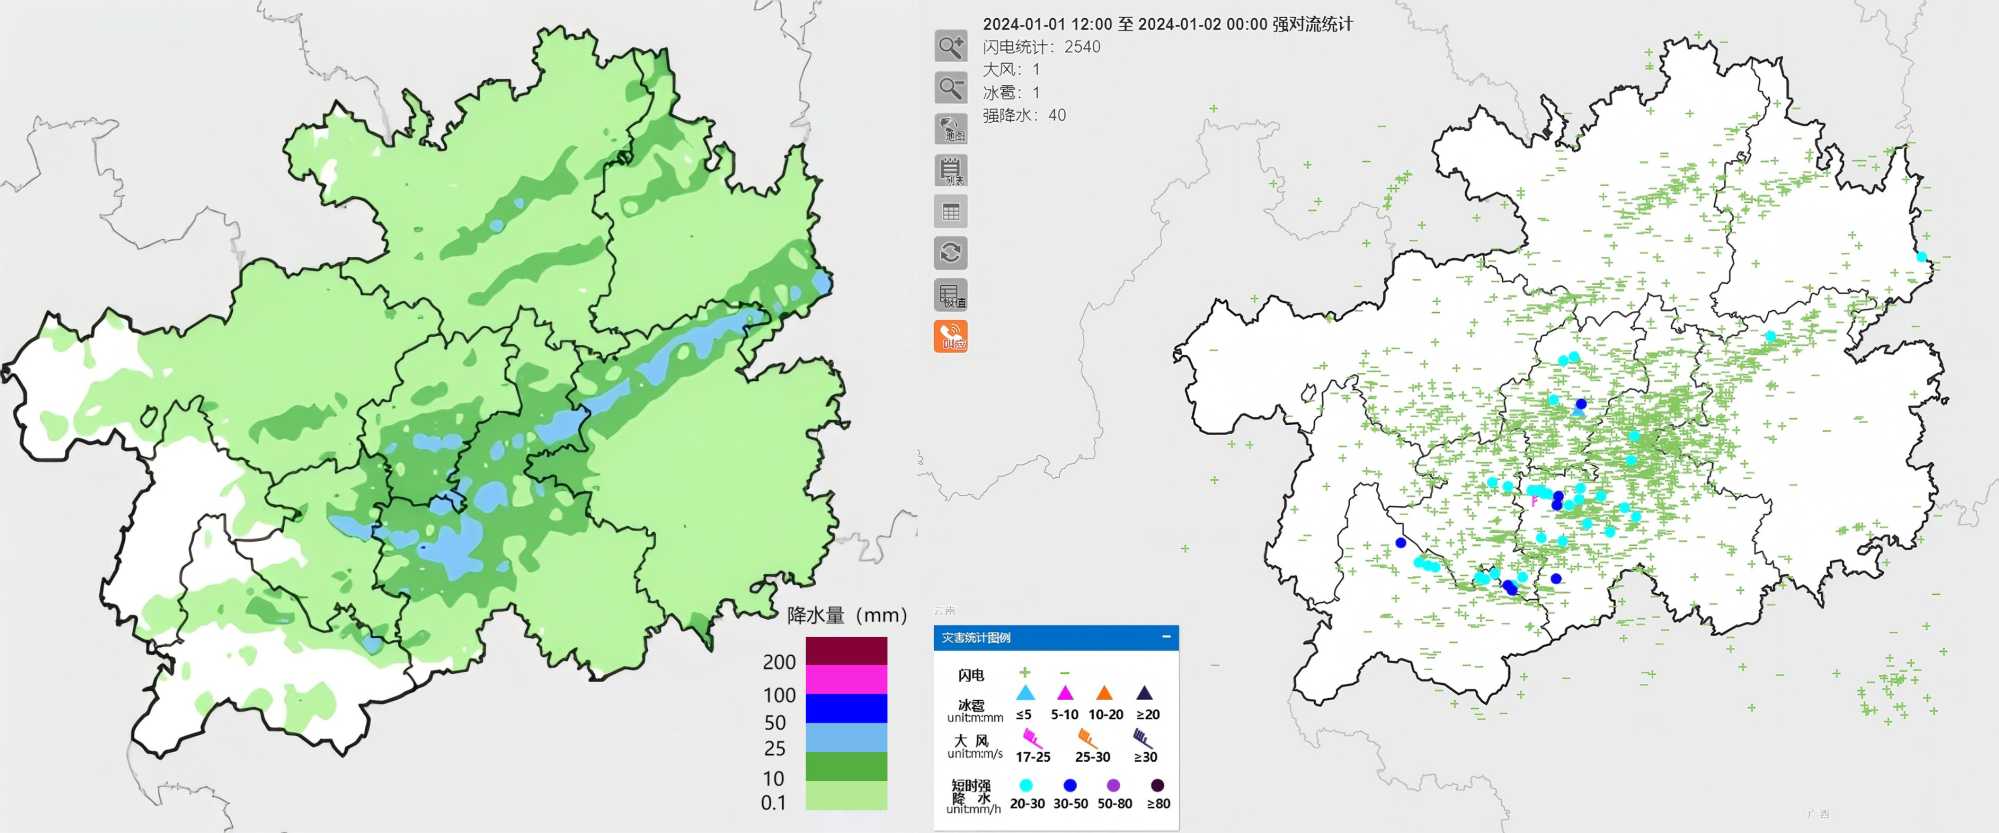Screen dimensions: 1999x833
Task: Click the orange 25-30 wind barb symbol
Action: tap(1088, 739)
